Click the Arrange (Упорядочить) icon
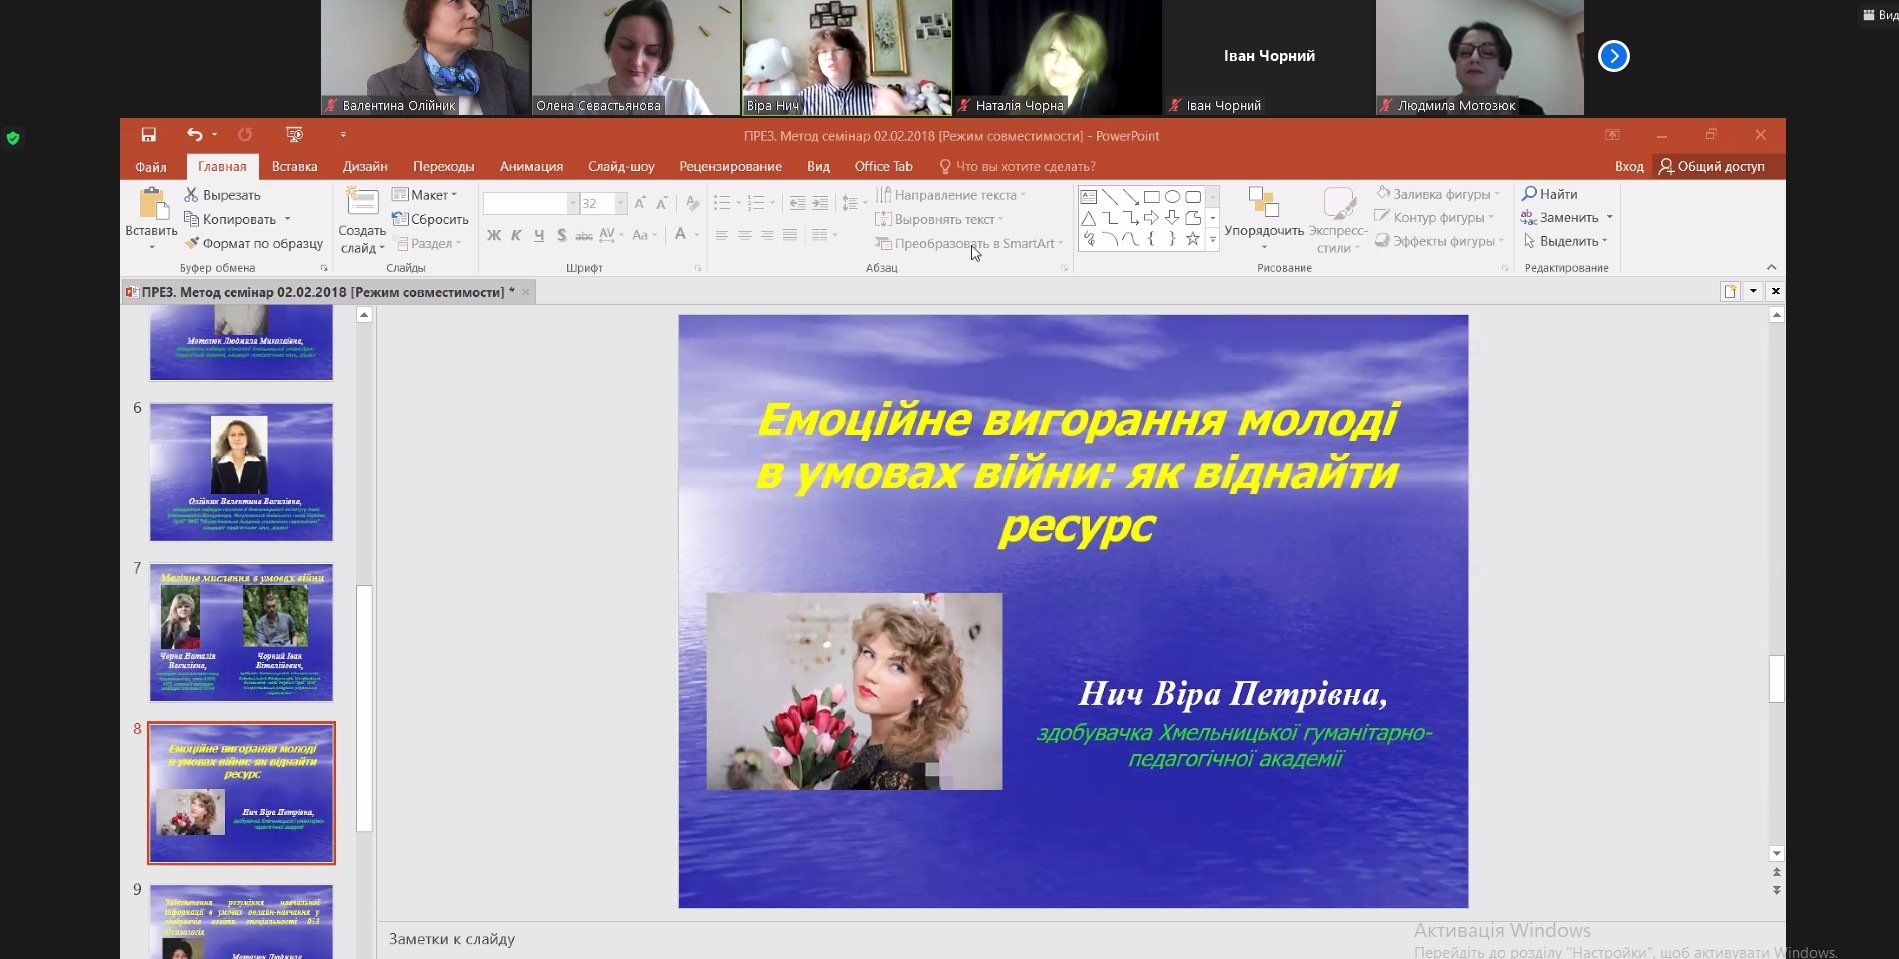The height and width of the screenshot is (959, 1899). pyautogui.click(x=1264, y=204)
